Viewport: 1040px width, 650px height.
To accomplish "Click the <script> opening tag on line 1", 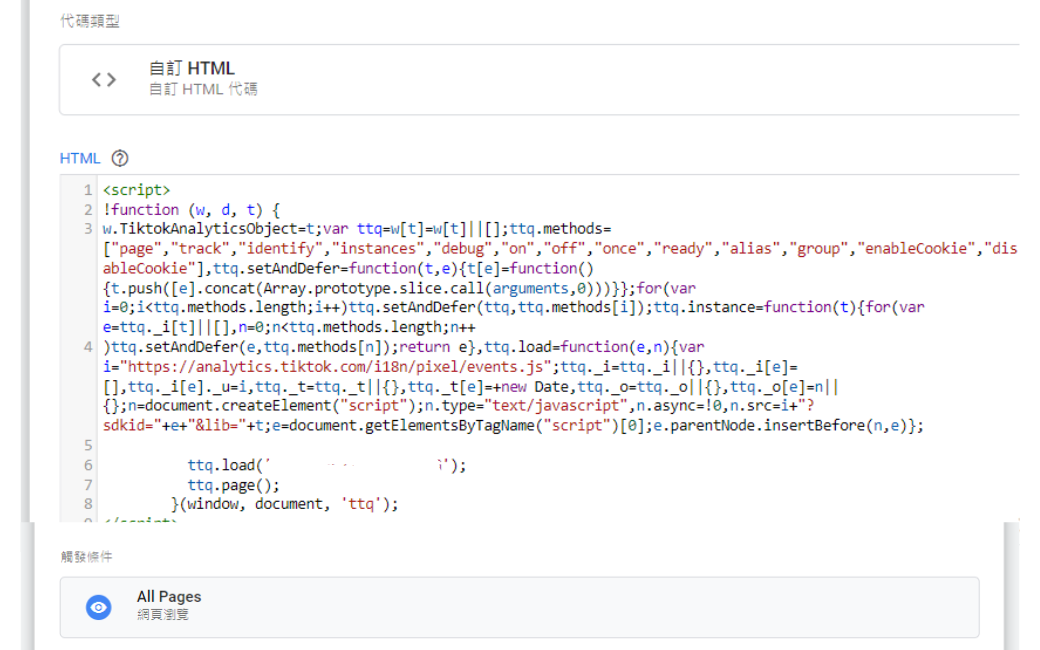I will point(137,190).
